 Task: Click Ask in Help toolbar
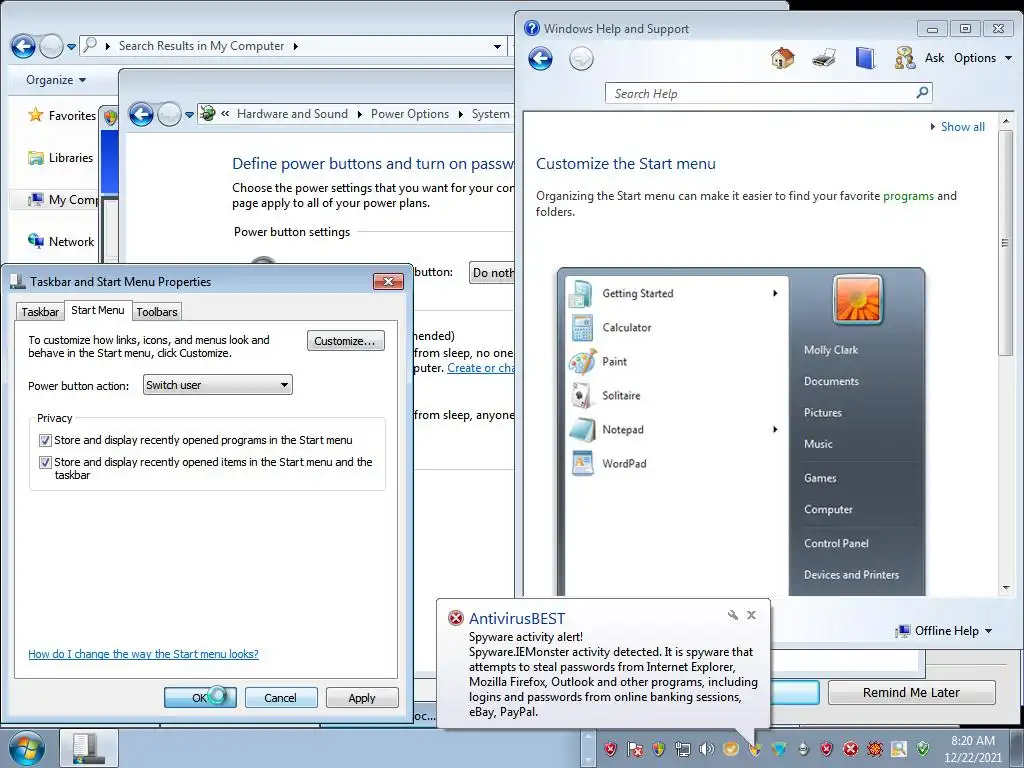point(934,58)
